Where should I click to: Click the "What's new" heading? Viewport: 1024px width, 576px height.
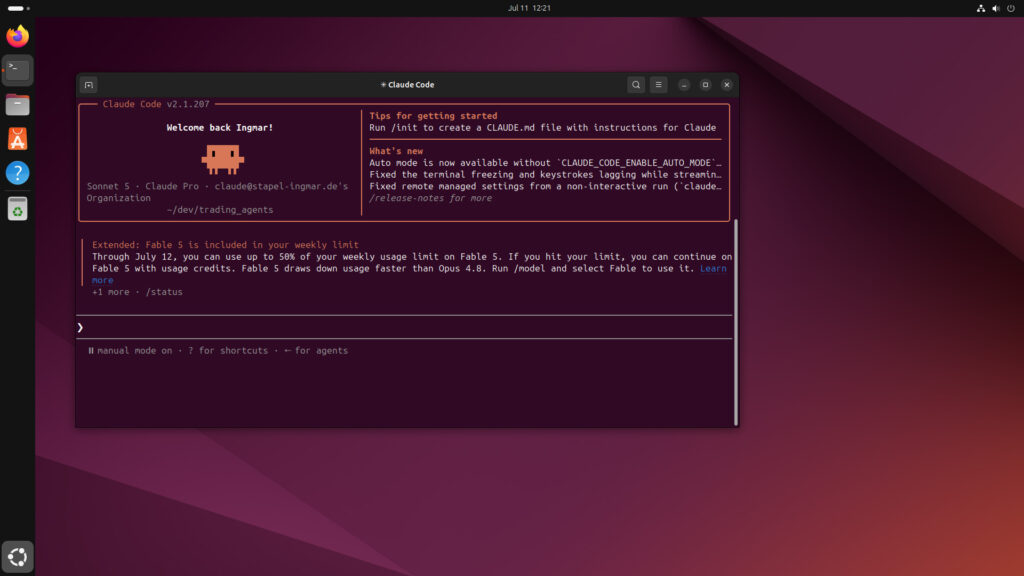(x=396, y=152)
